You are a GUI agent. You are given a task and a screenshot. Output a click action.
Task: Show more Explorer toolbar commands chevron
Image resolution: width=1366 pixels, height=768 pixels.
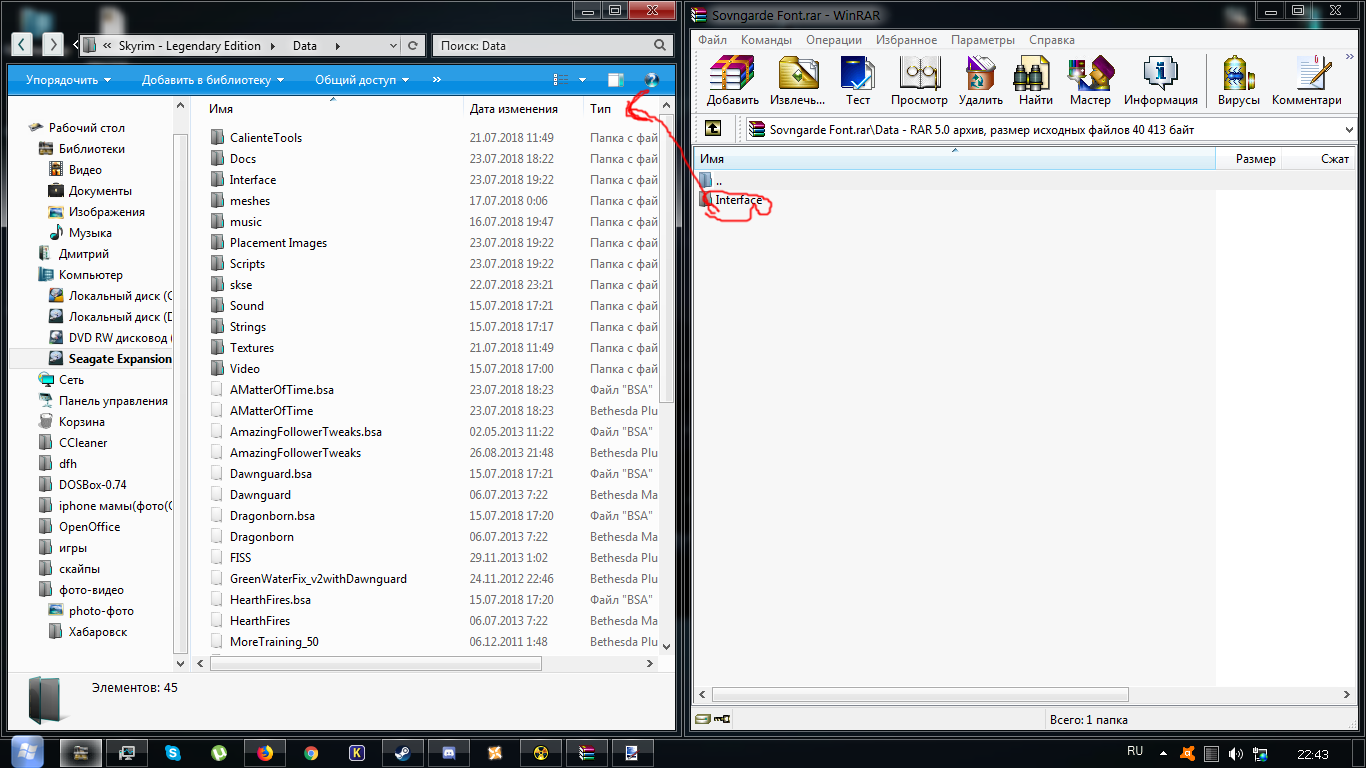pyautogui.click(x=437, y=80)
